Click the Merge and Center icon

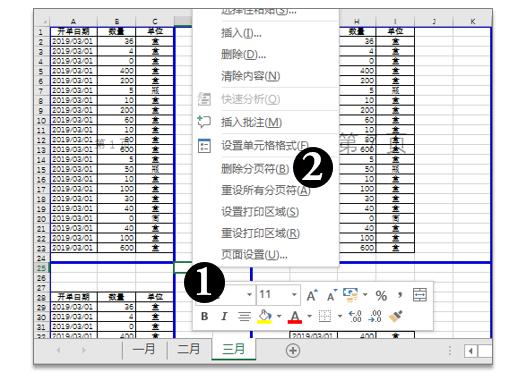coord(420,295)
